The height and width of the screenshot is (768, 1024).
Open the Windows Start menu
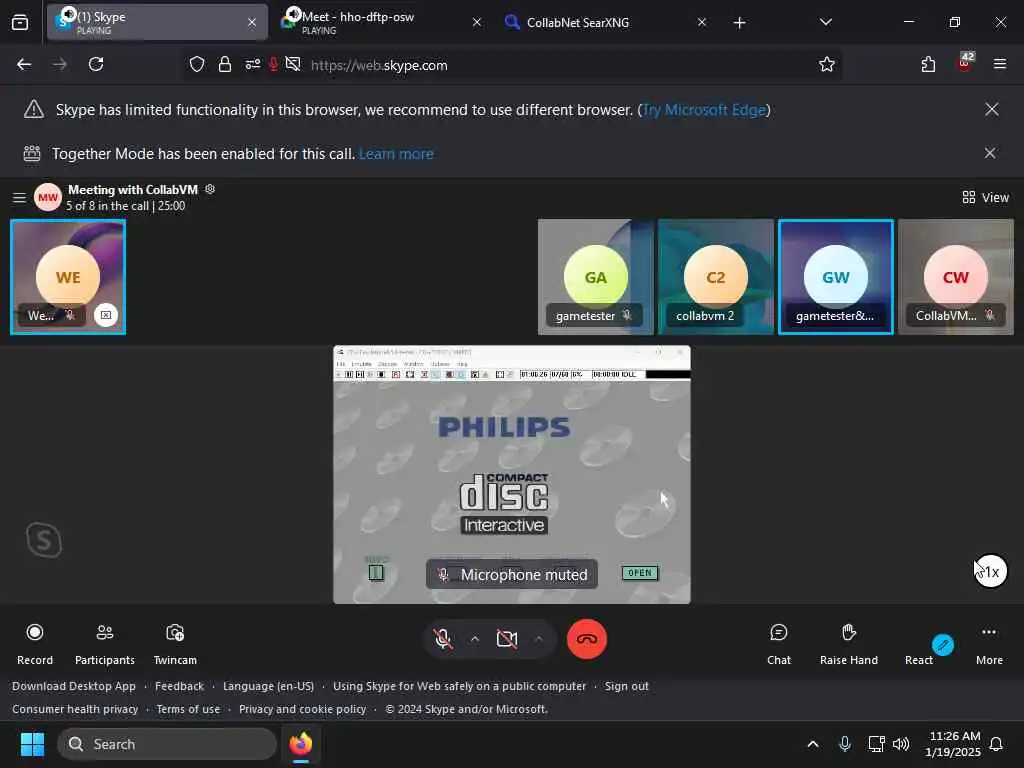(32, 744)
